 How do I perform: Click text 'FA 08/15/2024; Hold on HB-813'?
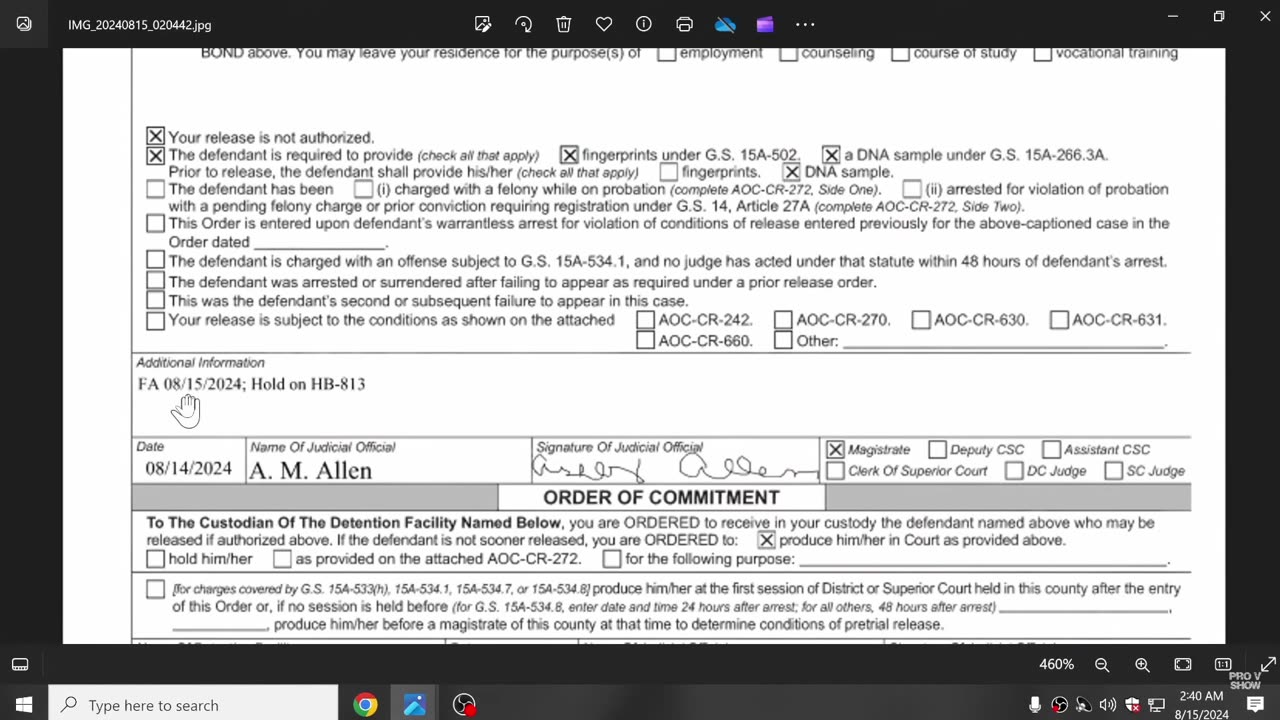252,384
